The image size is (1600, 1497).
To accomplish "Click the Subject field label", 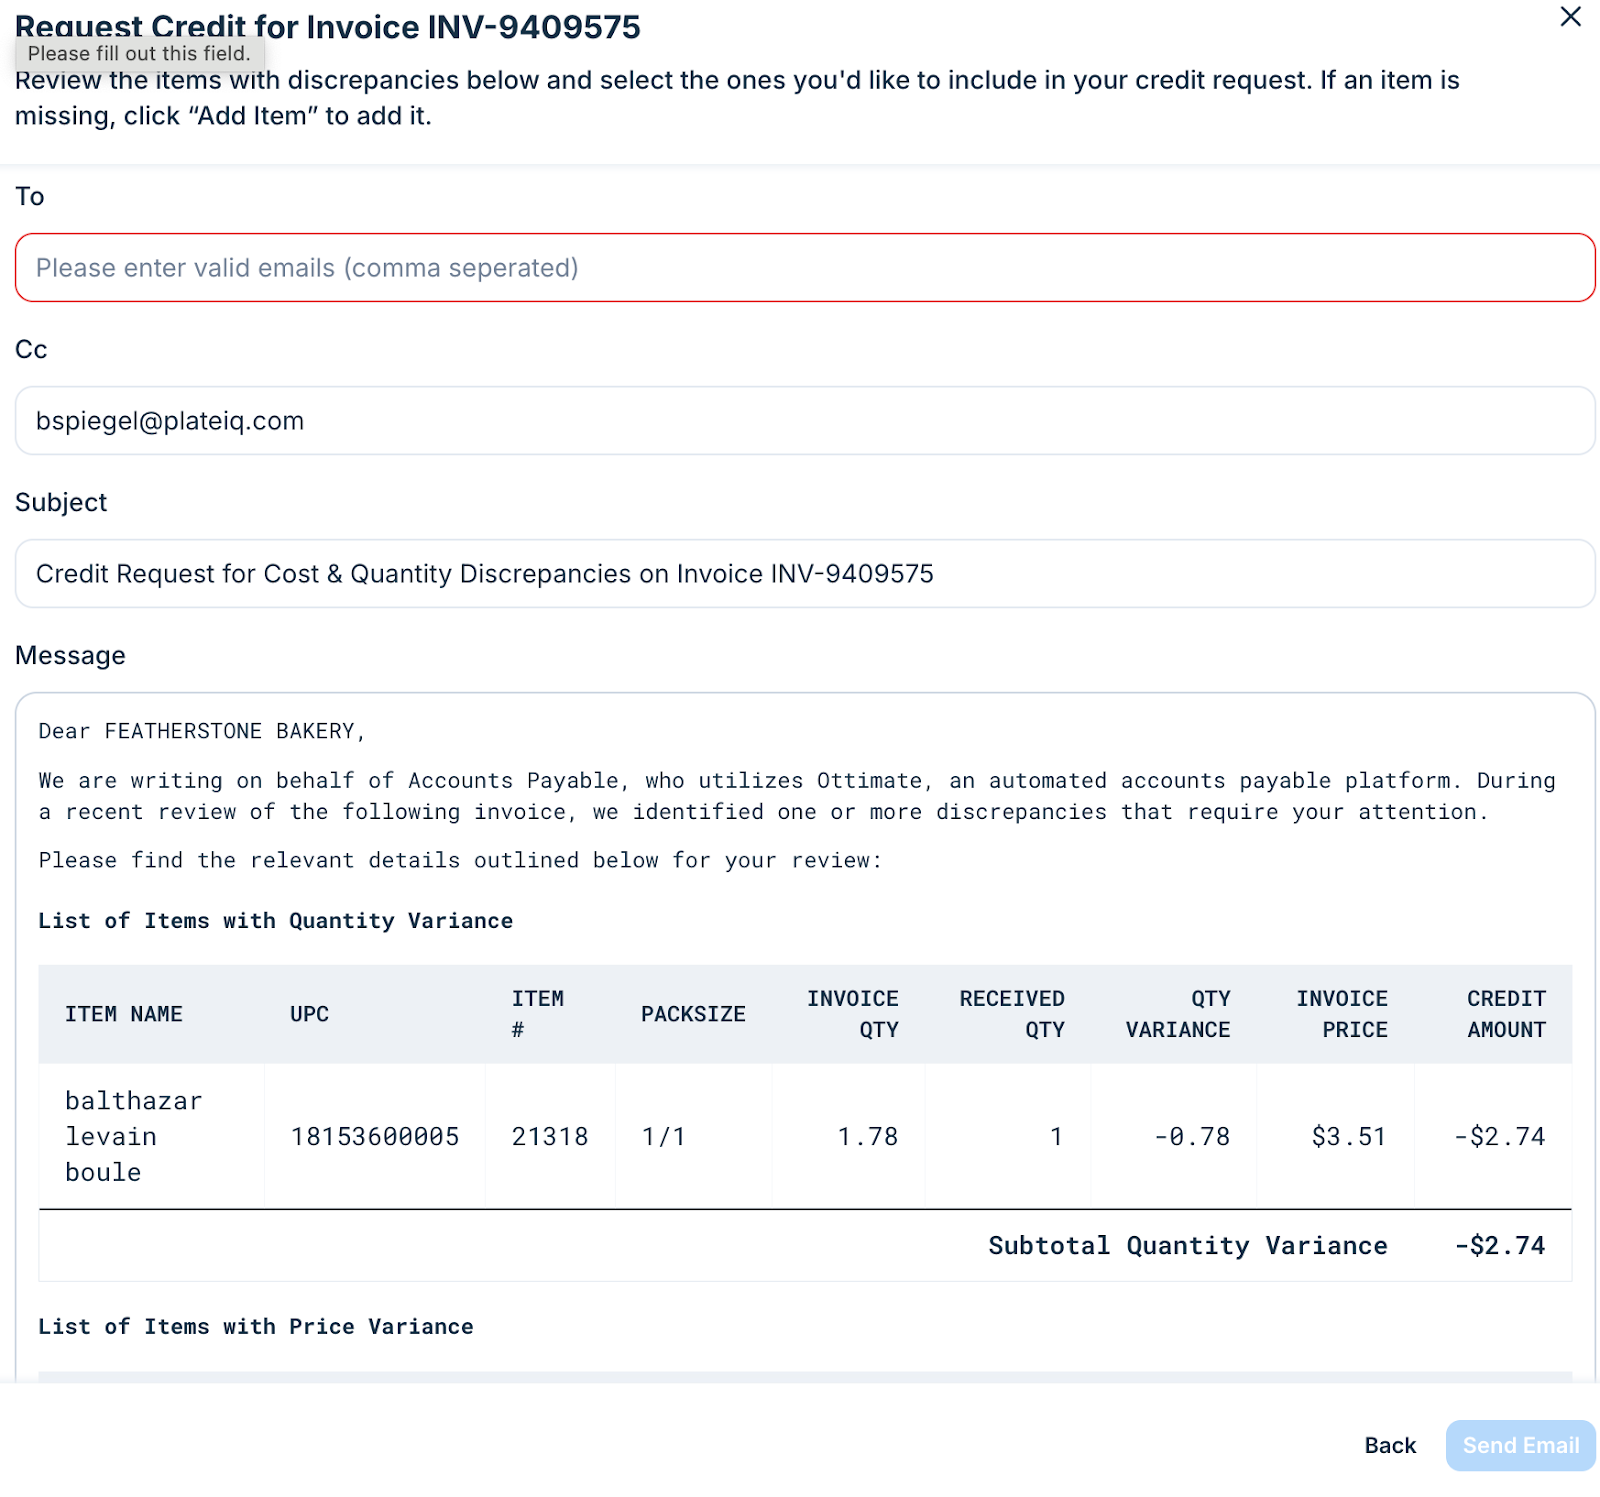I will (61, 503).
